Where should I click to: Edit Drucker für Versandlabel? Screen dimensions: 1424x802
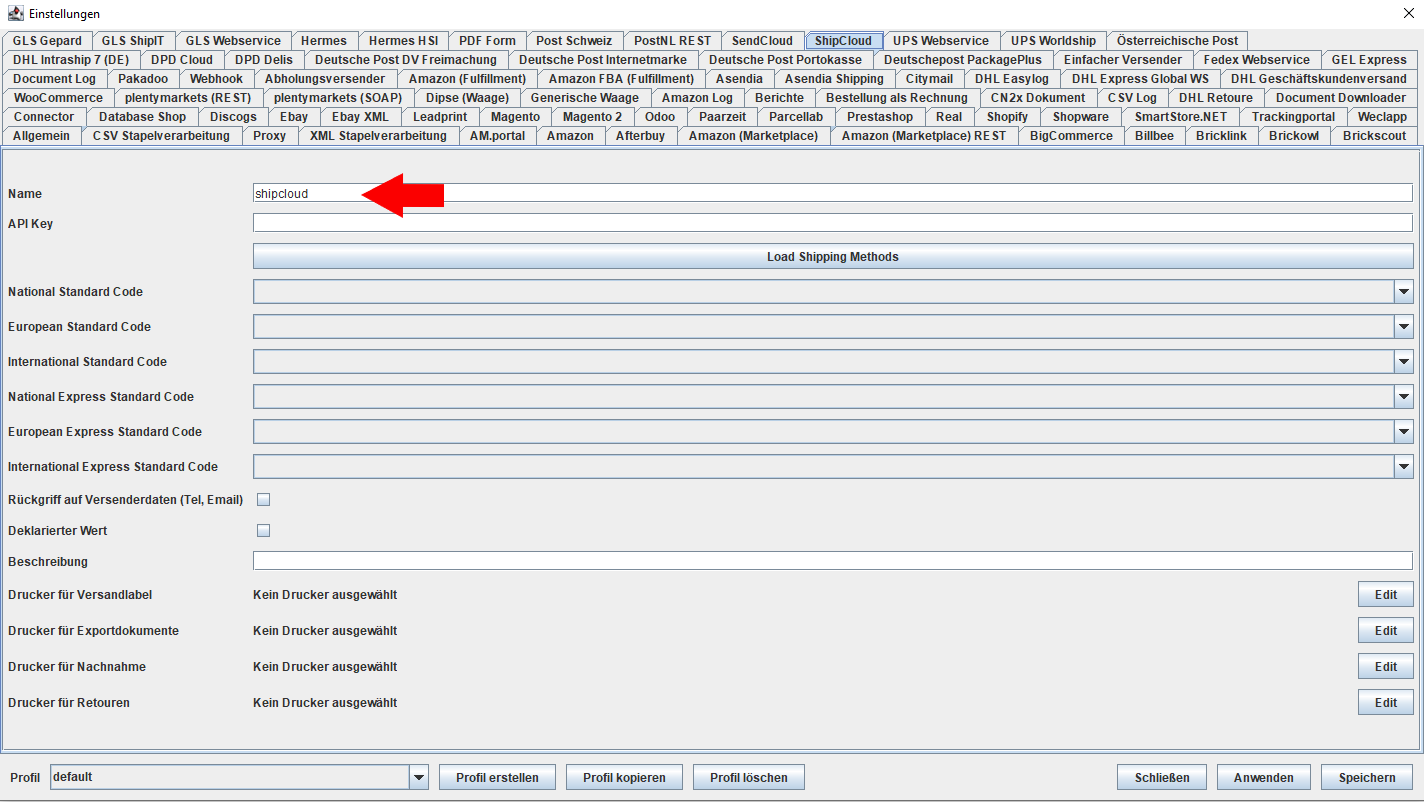point(1385,595)
